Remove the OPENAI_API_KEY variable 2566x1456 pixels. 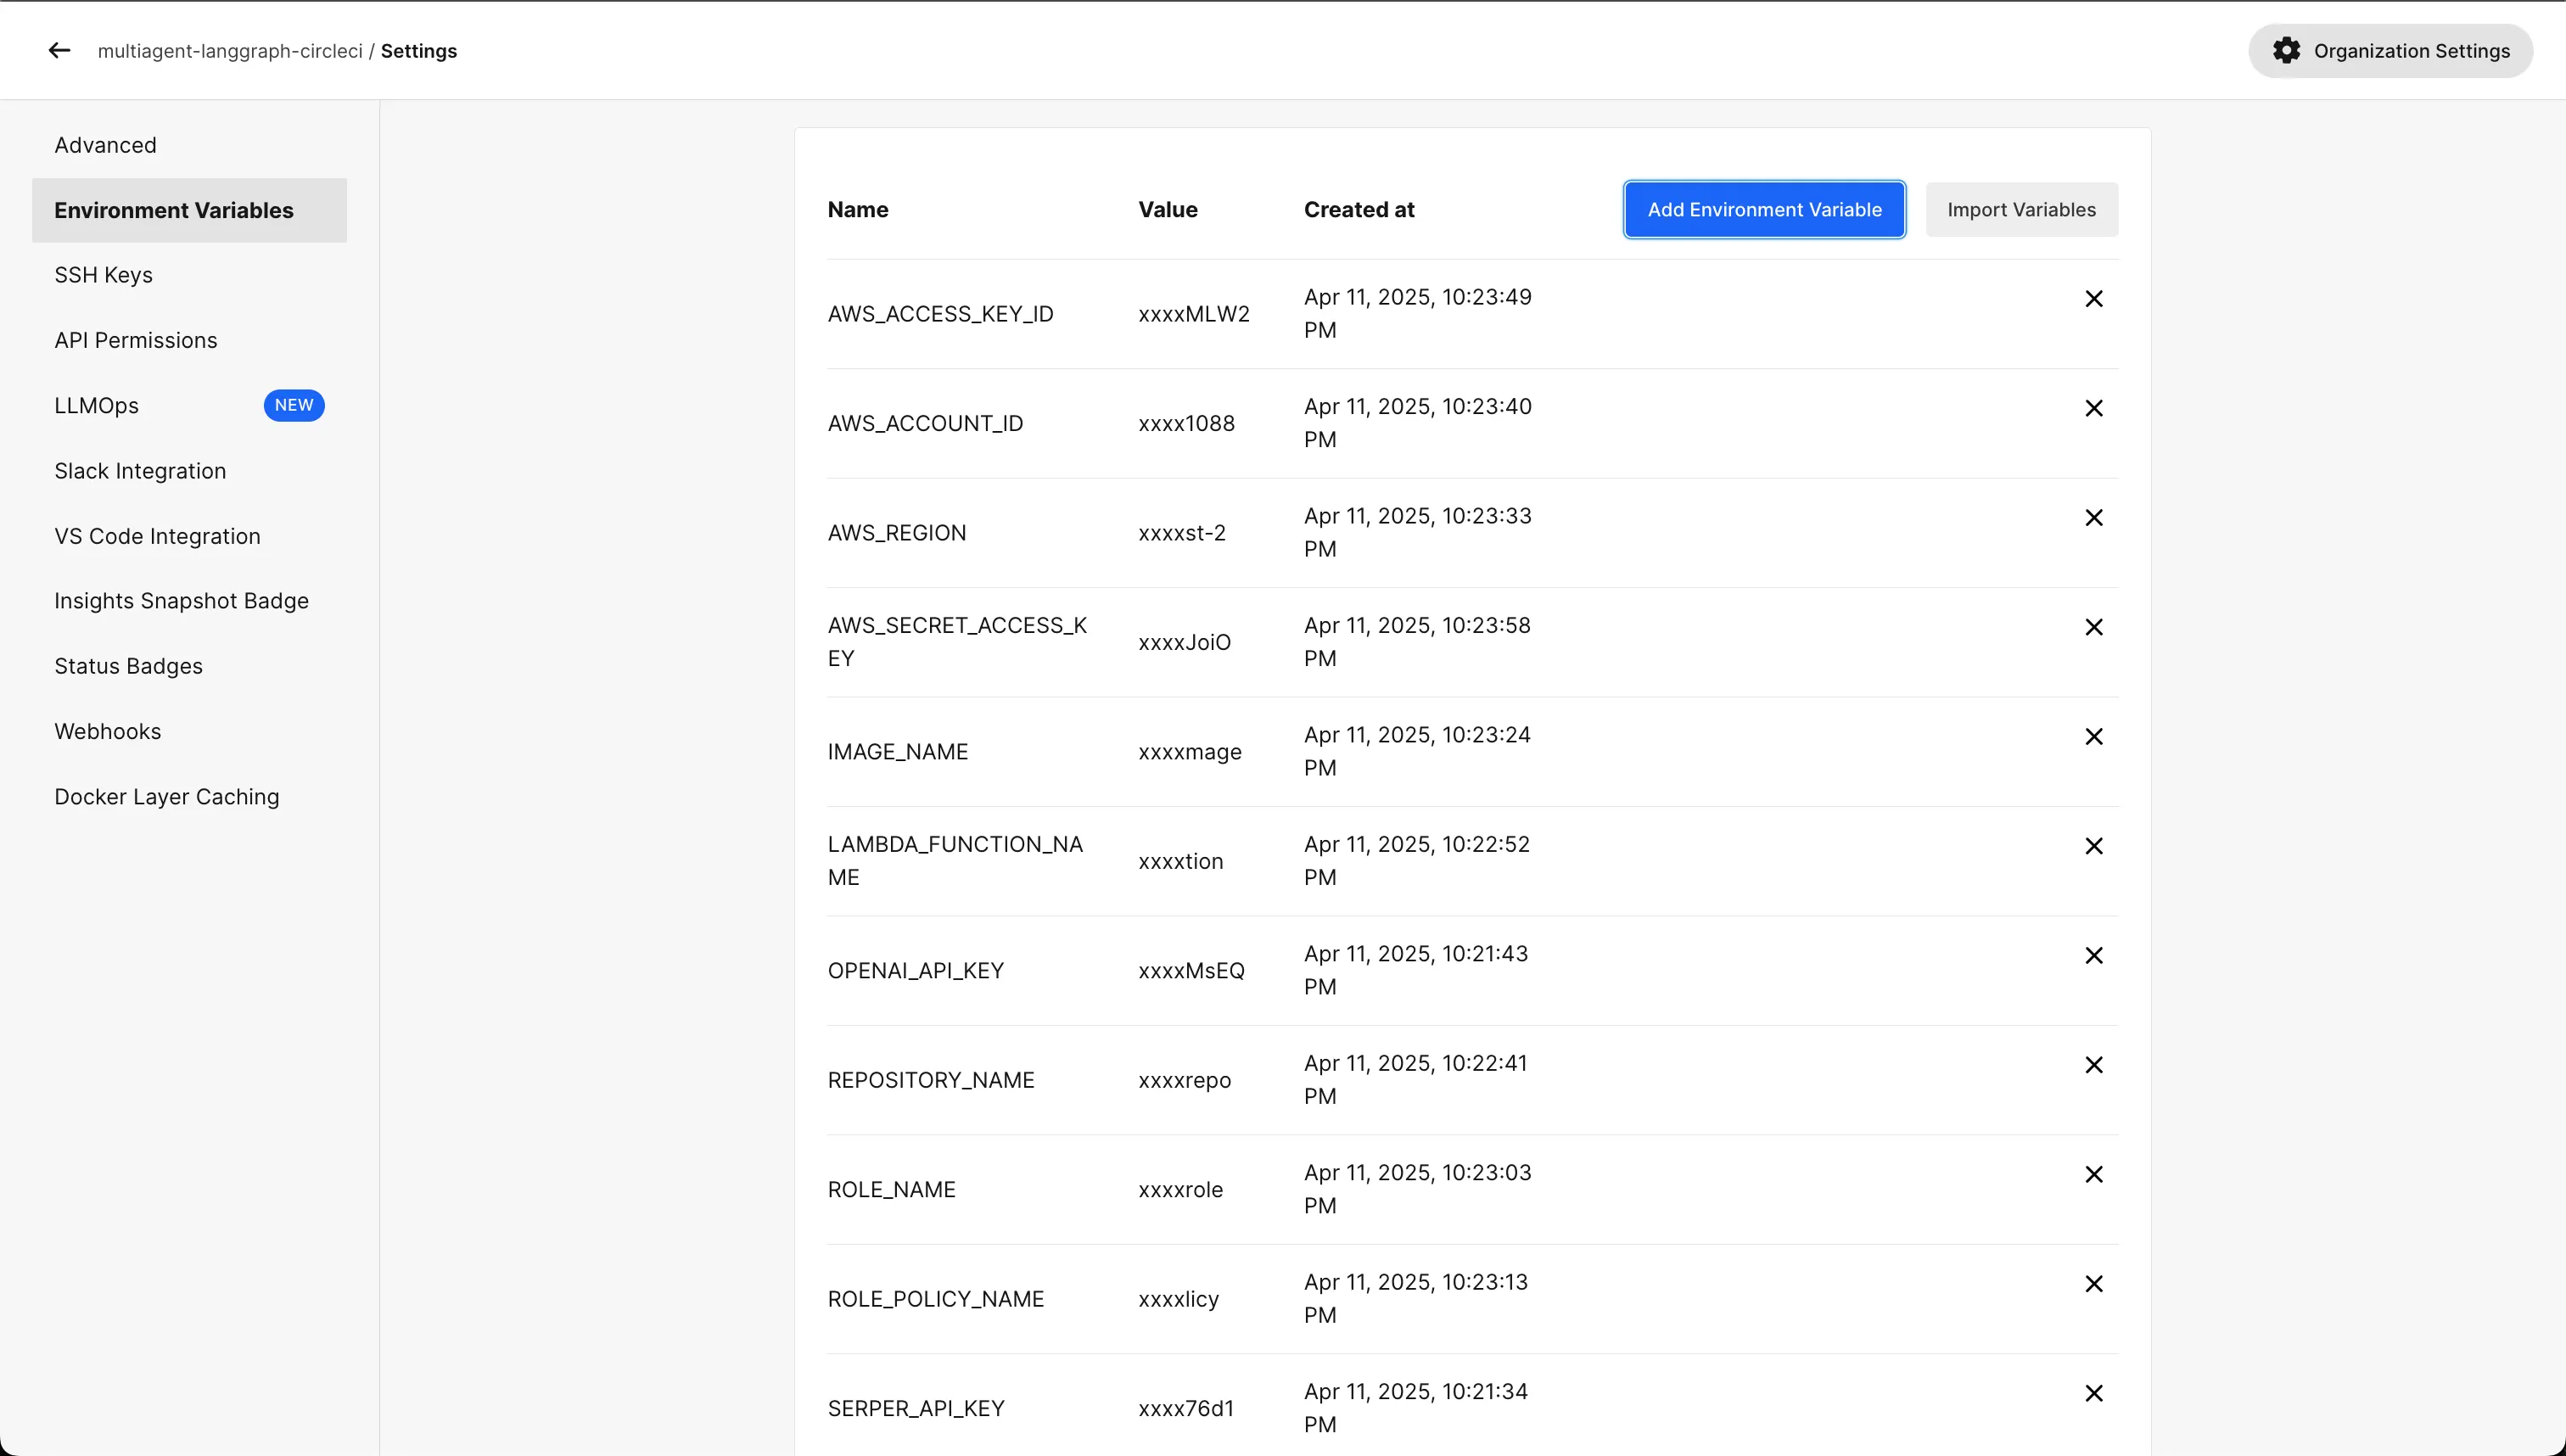pyautogui.click(x=2093, y=956)
